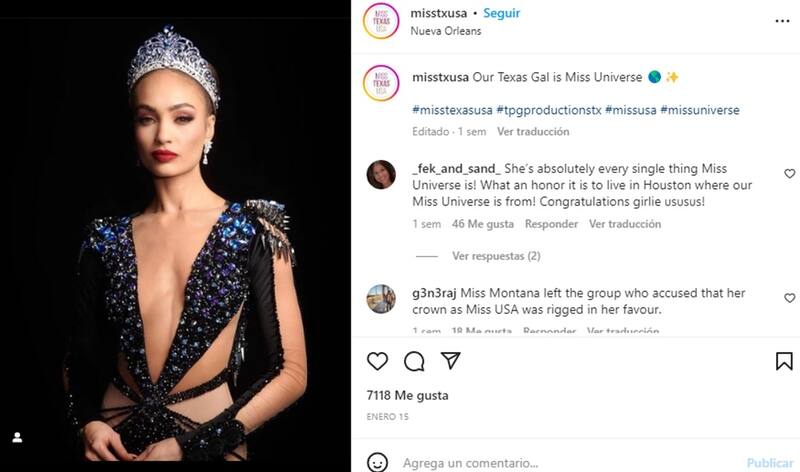Image resolution: width=800 pixels, height=472 pixels.
Task: Expand Ver respuestas (2) replies
Action: point(496,256)
